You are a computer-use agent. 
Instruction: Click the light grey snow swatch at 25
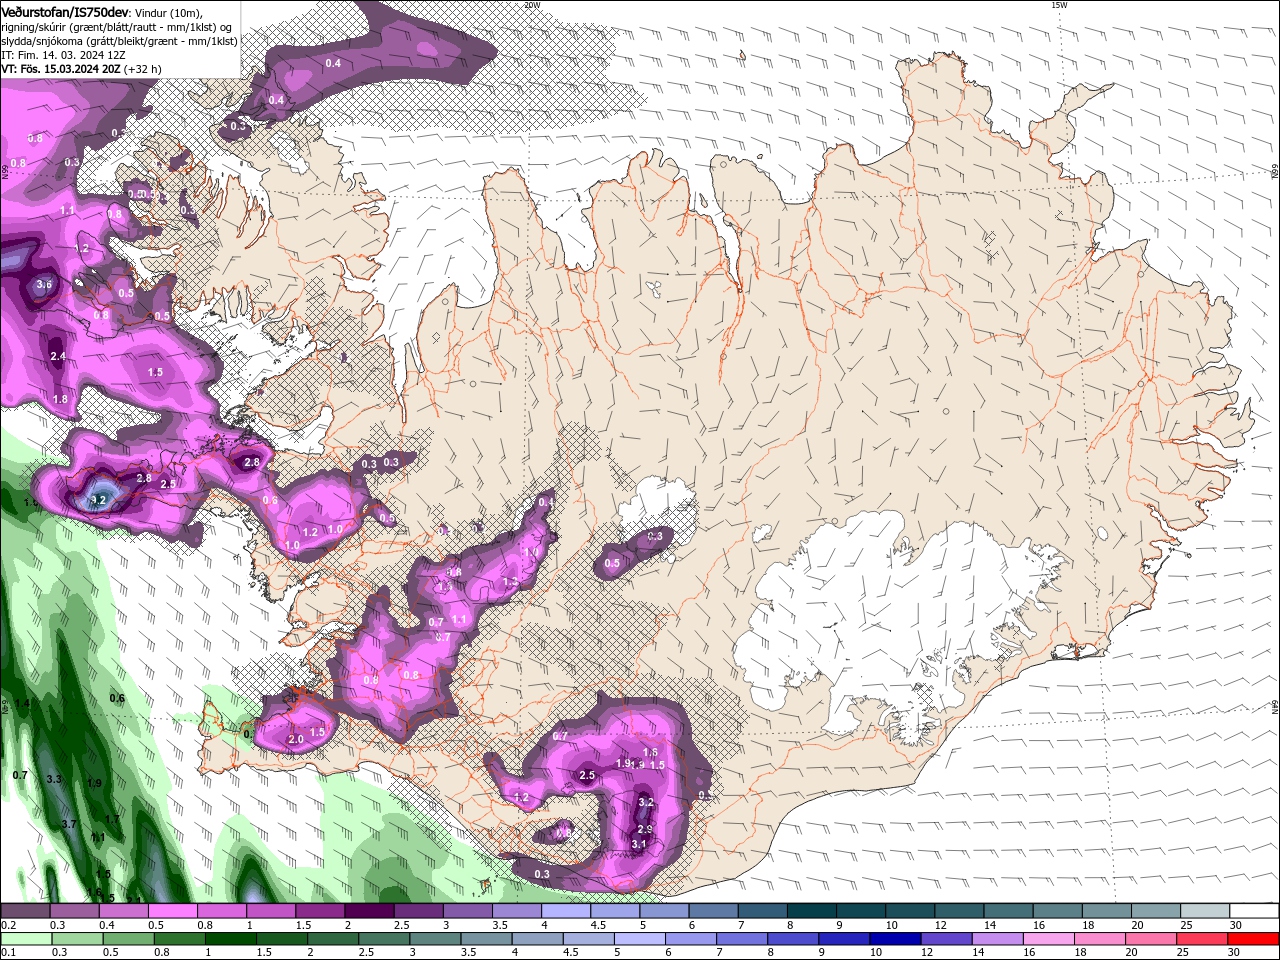click(x=1205, y=911)
